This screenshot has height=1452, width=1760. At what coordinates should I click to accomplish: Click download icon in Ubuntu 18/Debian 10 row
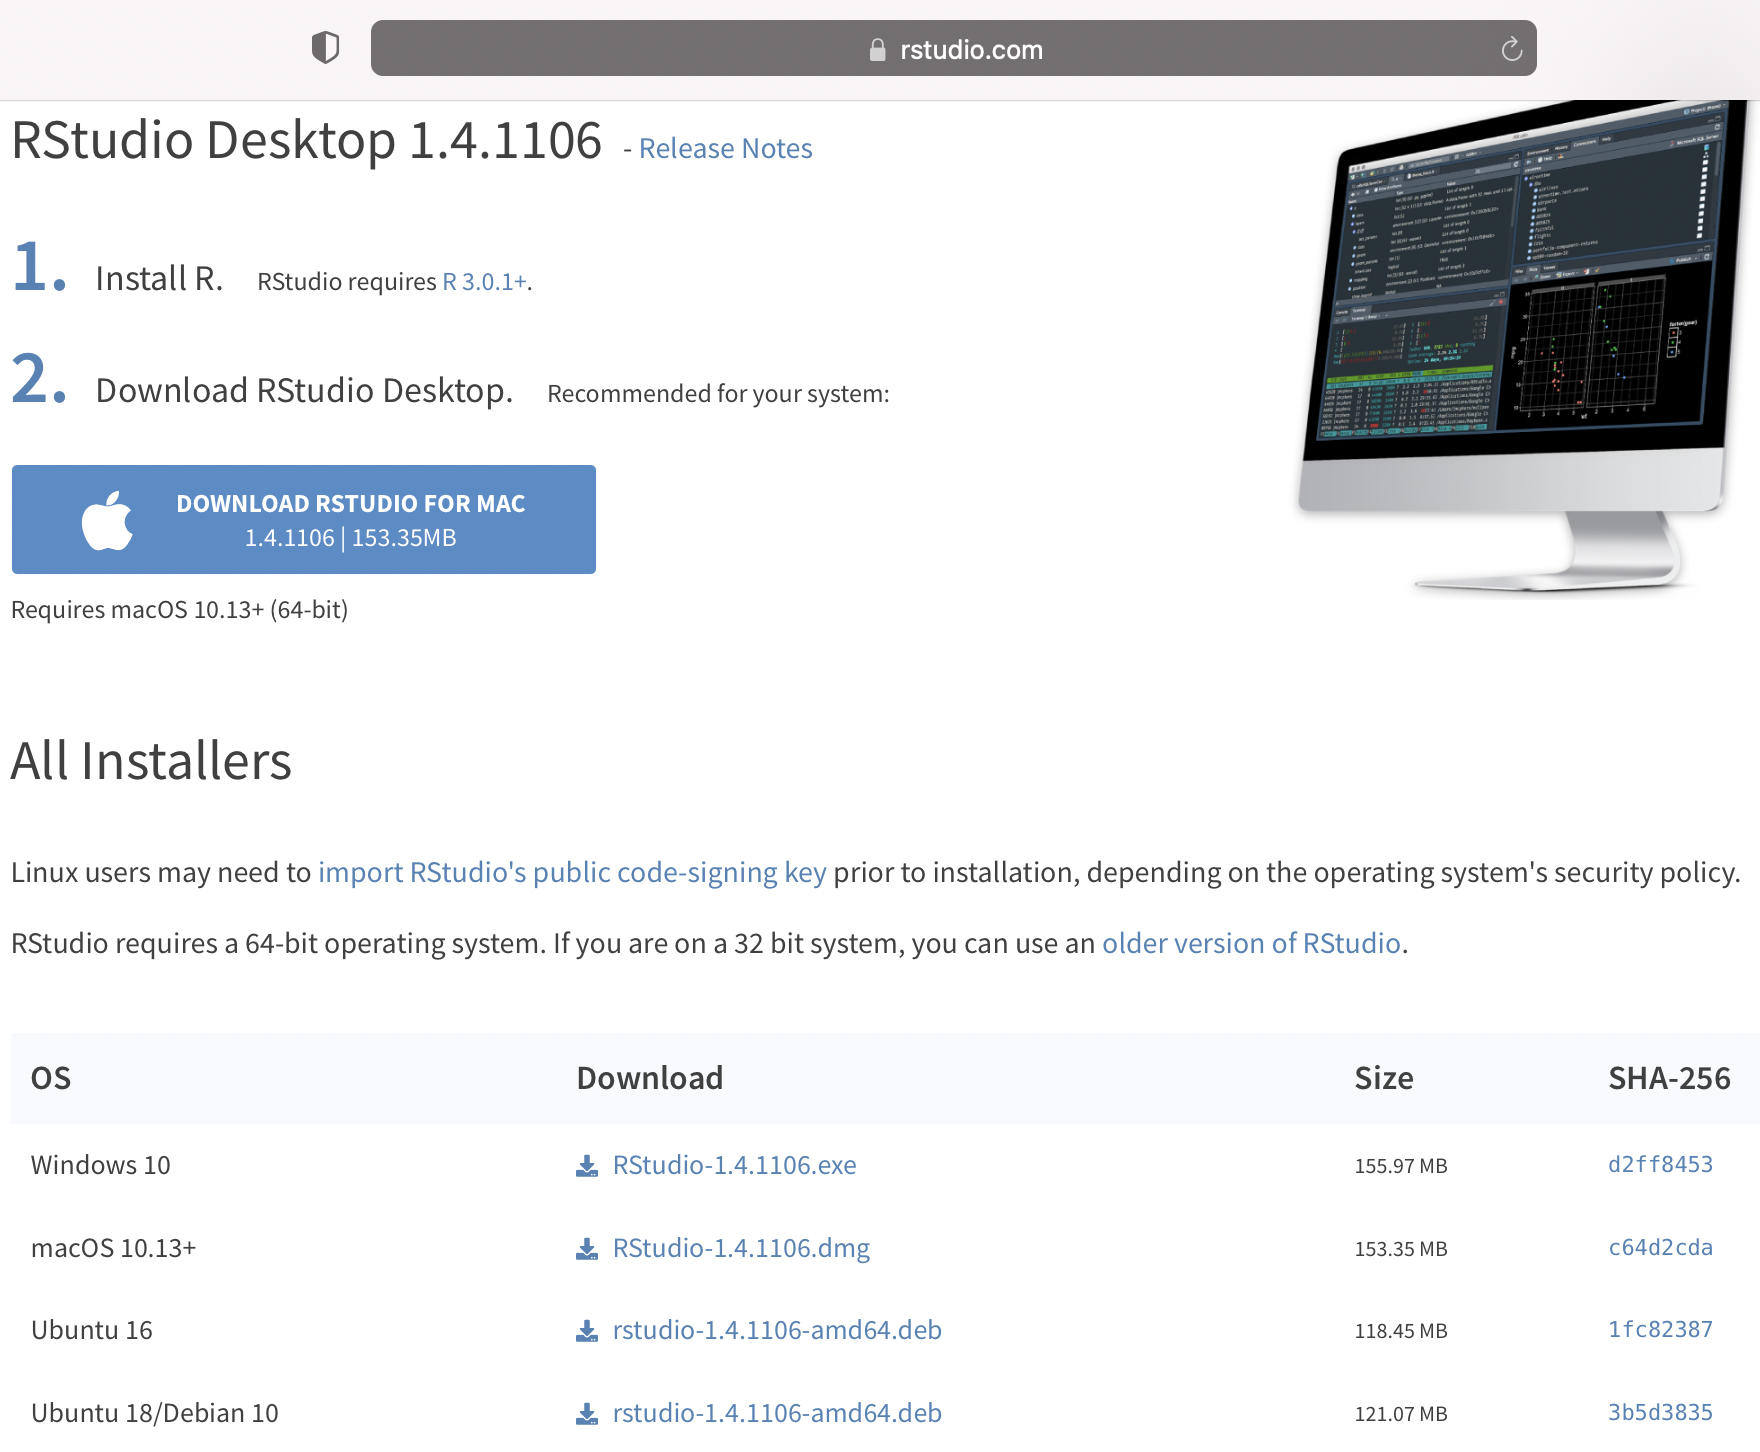[x=587, y=1414]
